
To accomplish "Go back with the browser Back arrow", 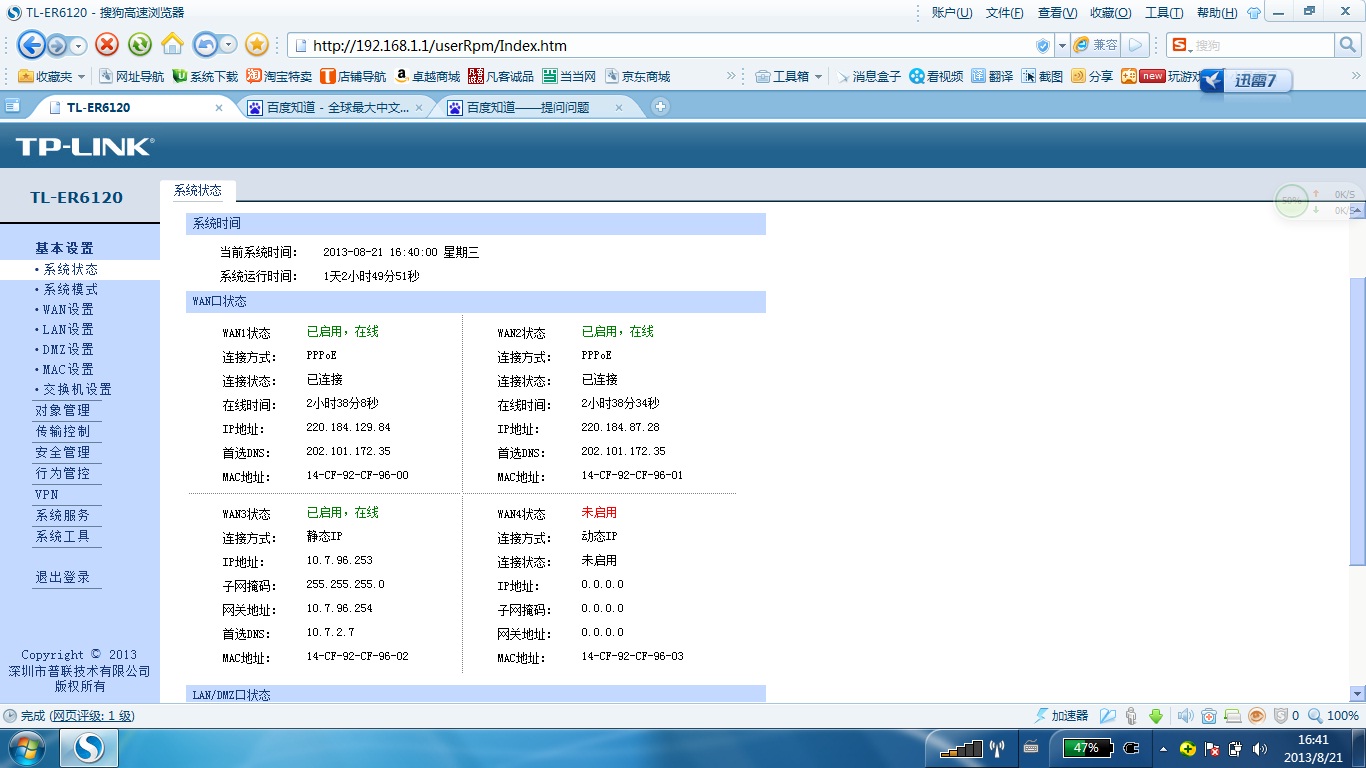I will click(x=31, y=44).
